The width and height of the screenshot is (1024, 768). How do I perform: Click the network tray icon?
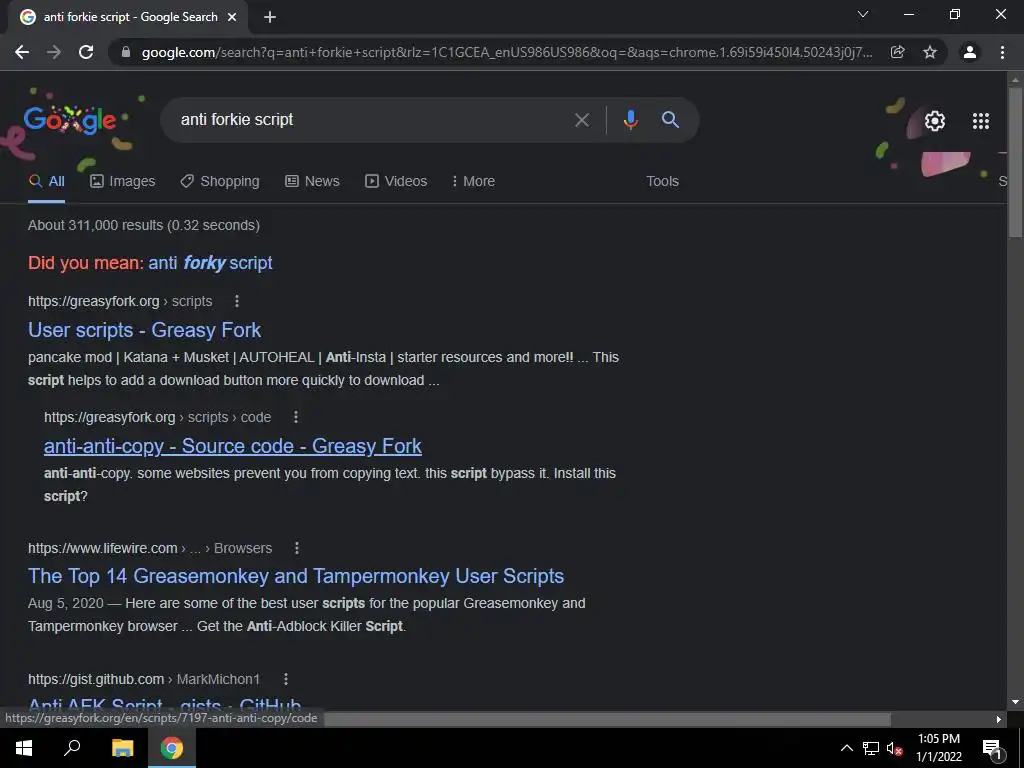[x=871, y=748]
